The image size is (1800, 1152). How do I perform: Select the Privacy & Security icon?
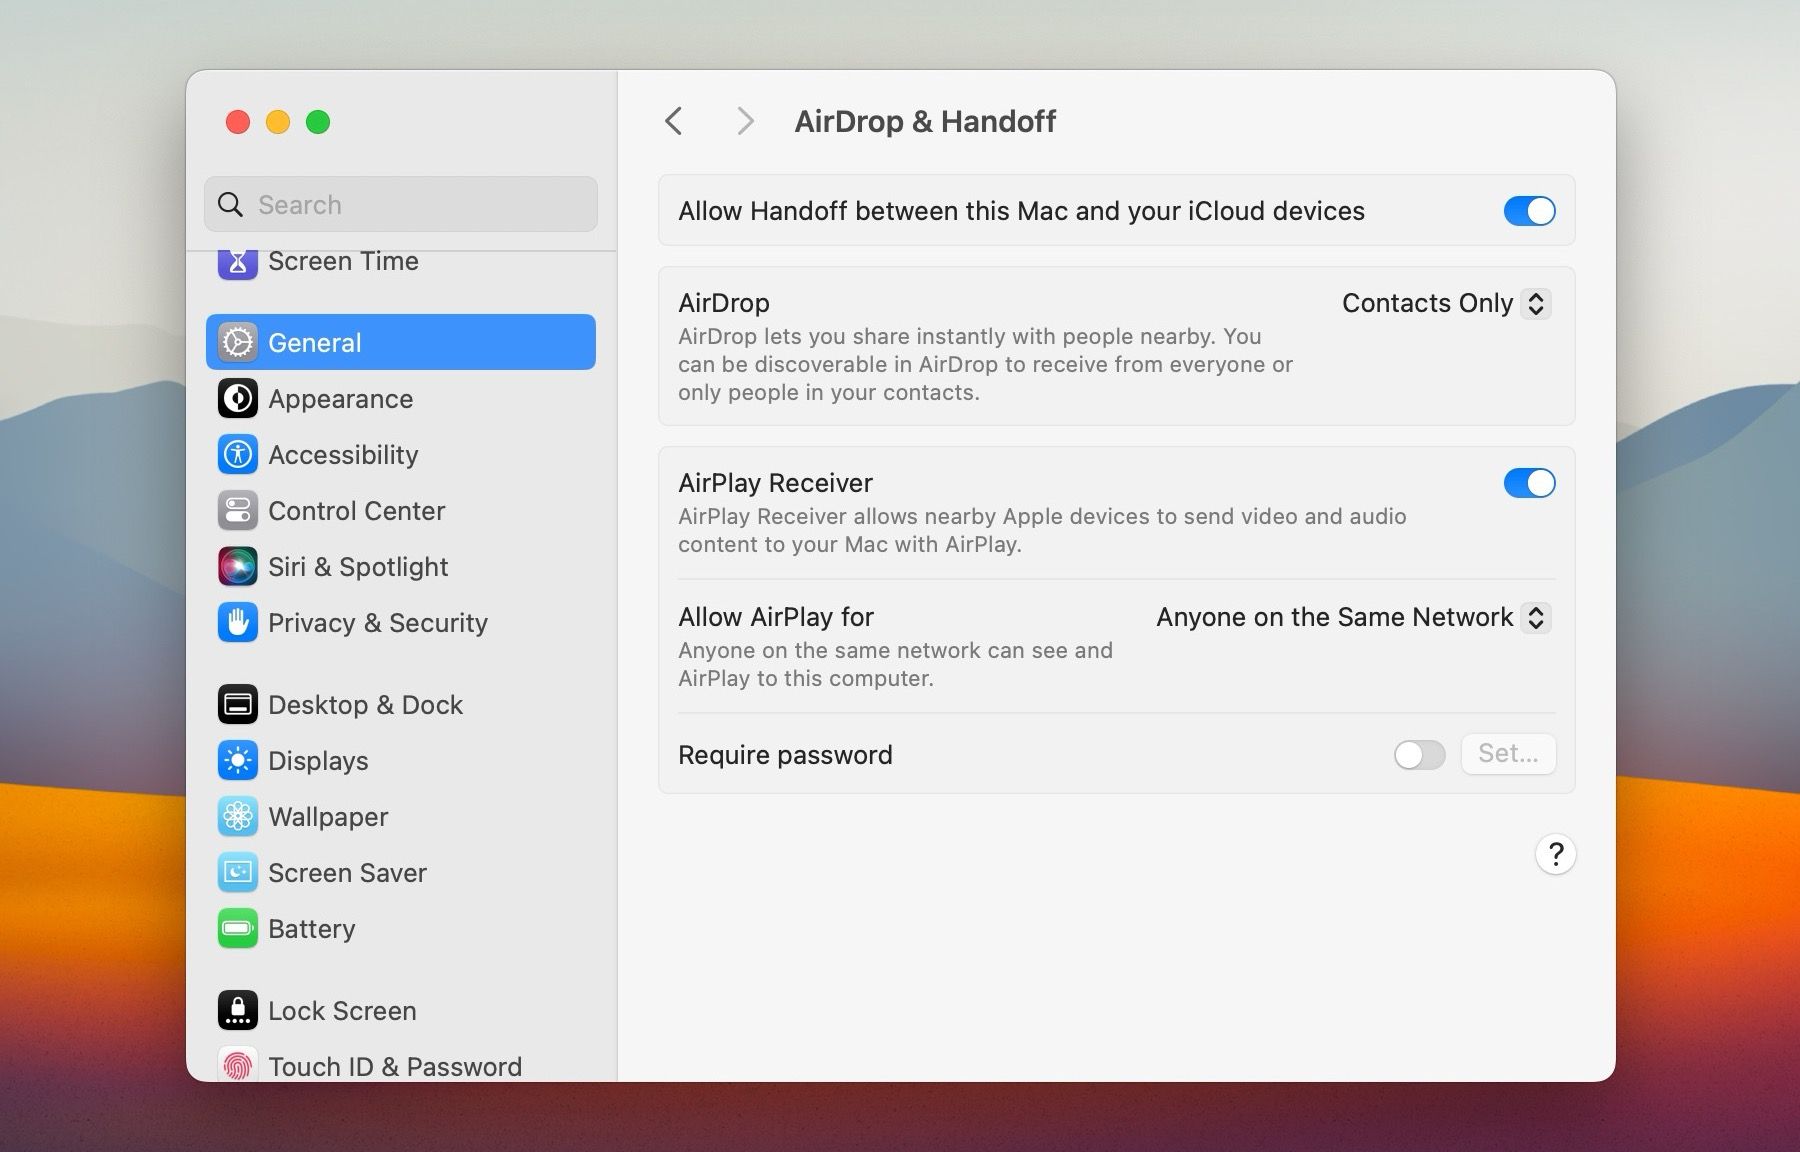(237, 622)
